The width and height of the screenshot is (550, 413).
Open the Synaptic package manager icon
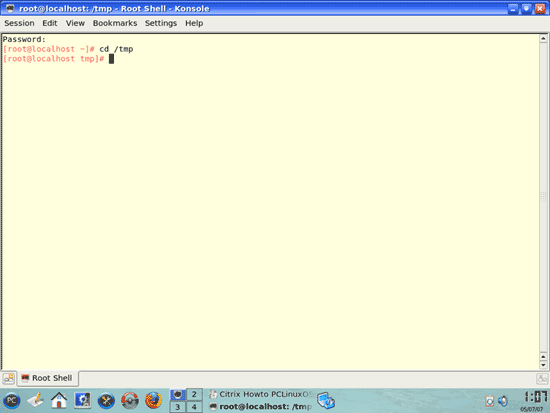[x=130, y=401]
